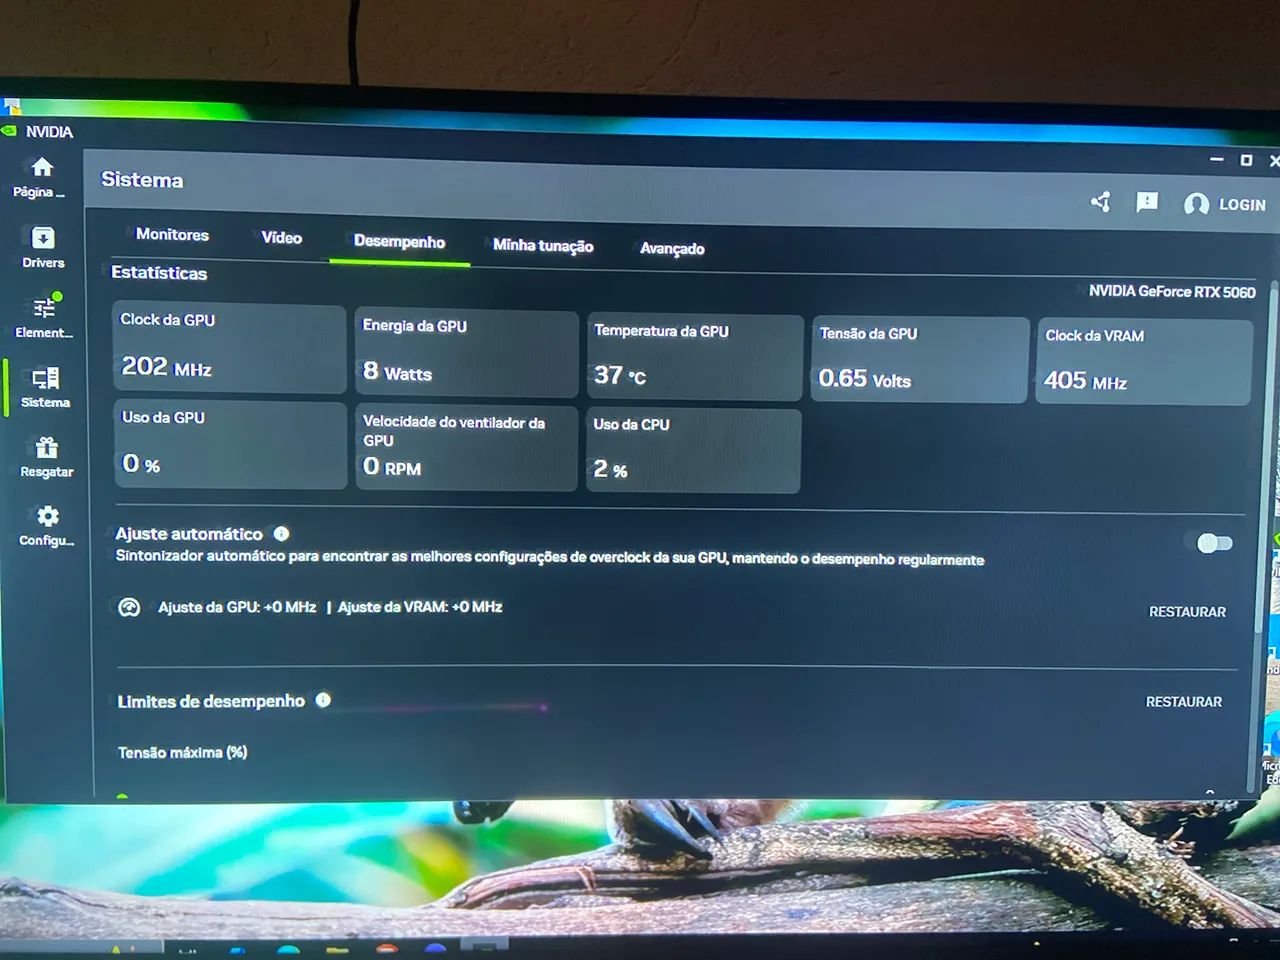
Task: Open the Minha tunação tab
Action: tap(543, 245)
